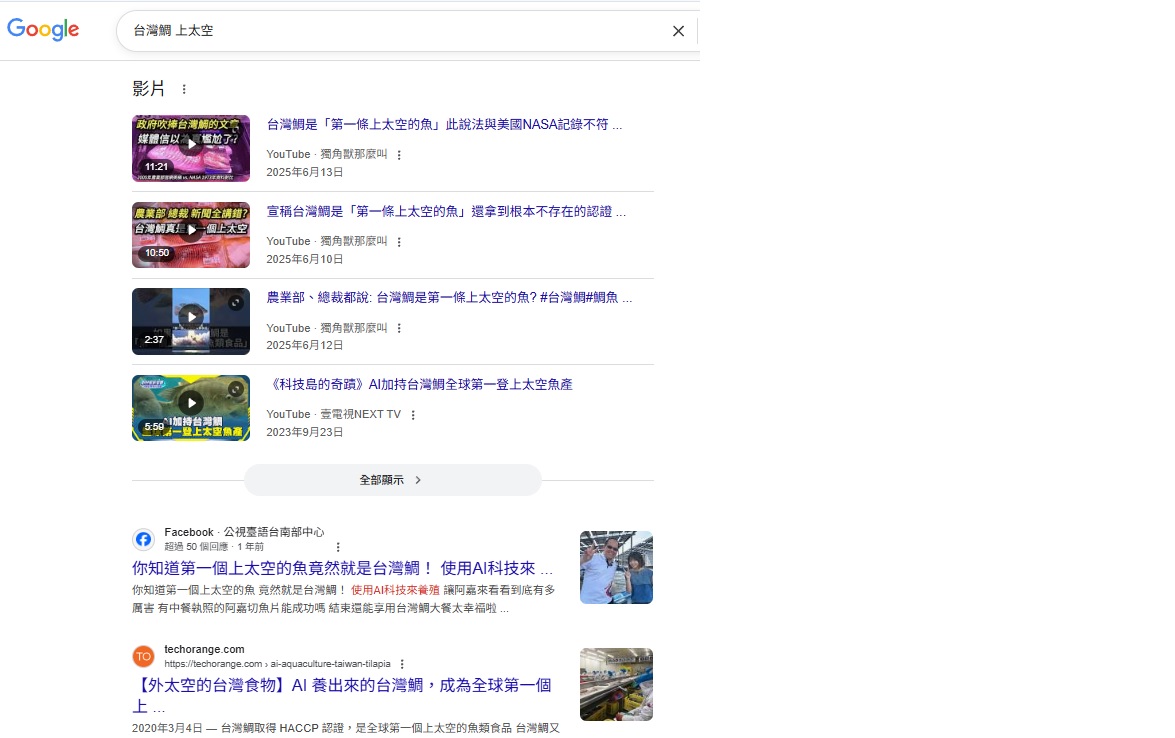1175x738 pixels.
Task: Open three-dot menu for 2:37 video result
Action: (399, 329)
